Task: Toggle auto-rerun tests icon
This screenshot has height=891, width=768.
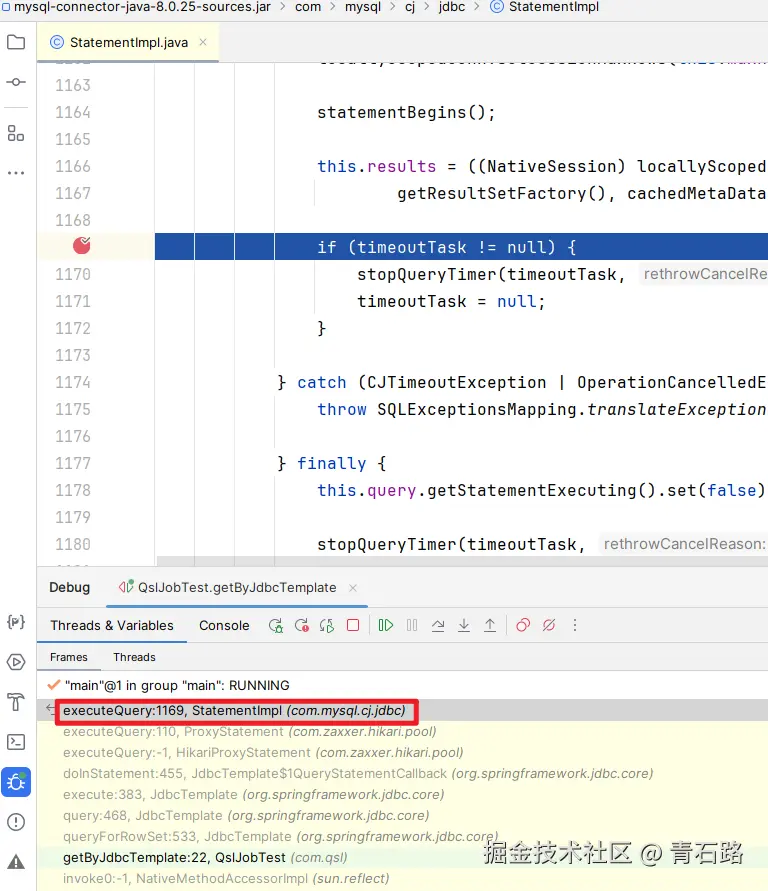Action: [327, 626]
